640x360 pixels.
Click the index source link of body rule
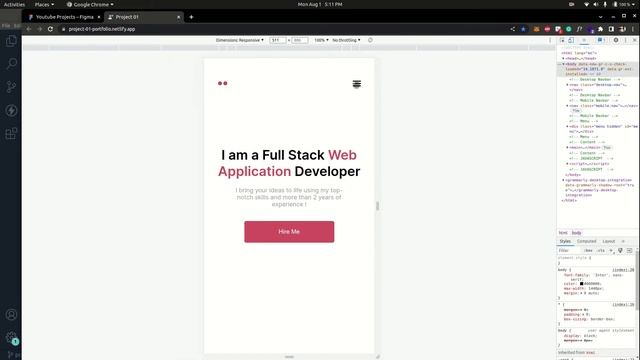click(623, 270)
